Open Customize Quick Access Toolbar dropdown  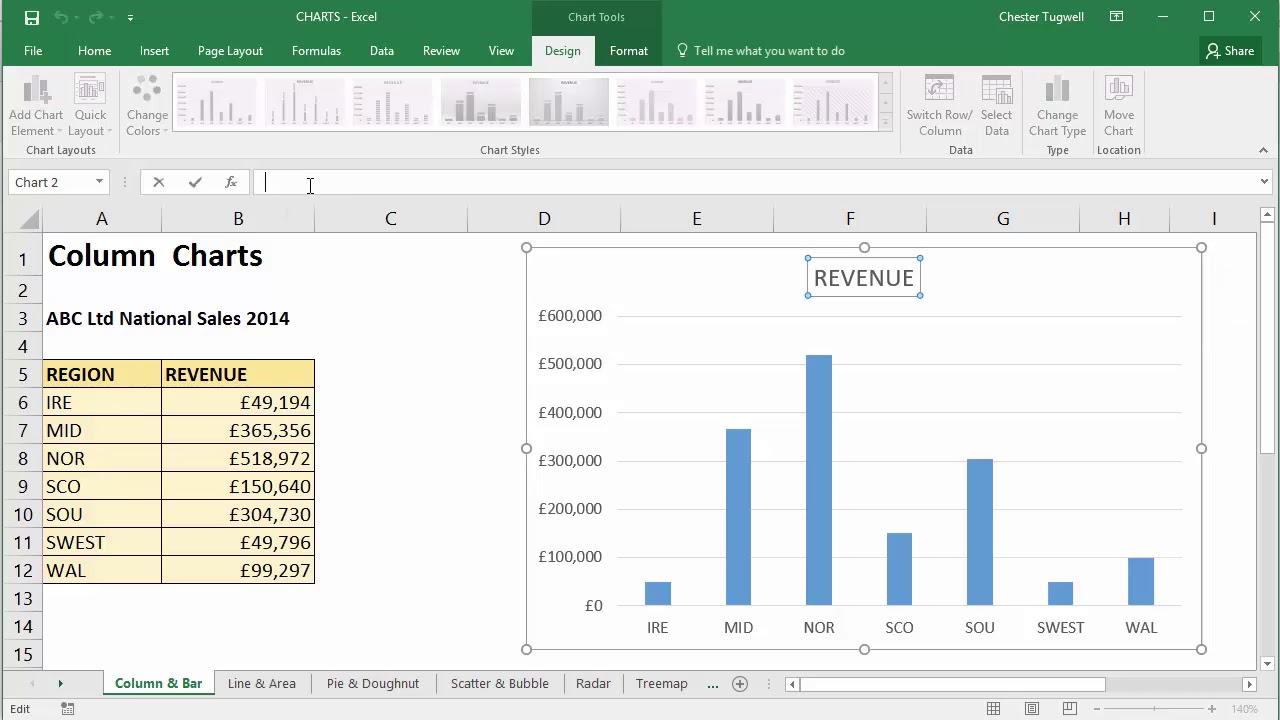tap(130, 17)
